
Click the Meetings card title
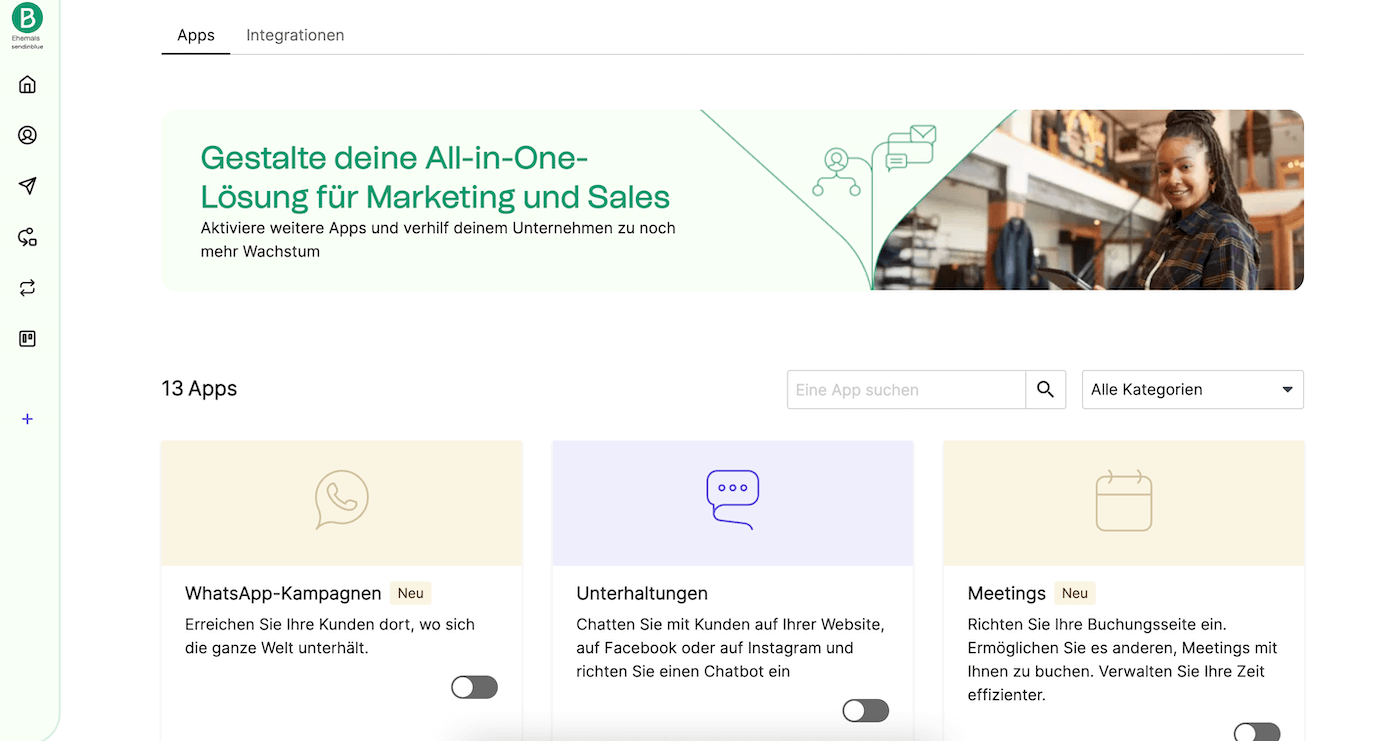[x=1007, y=593]
